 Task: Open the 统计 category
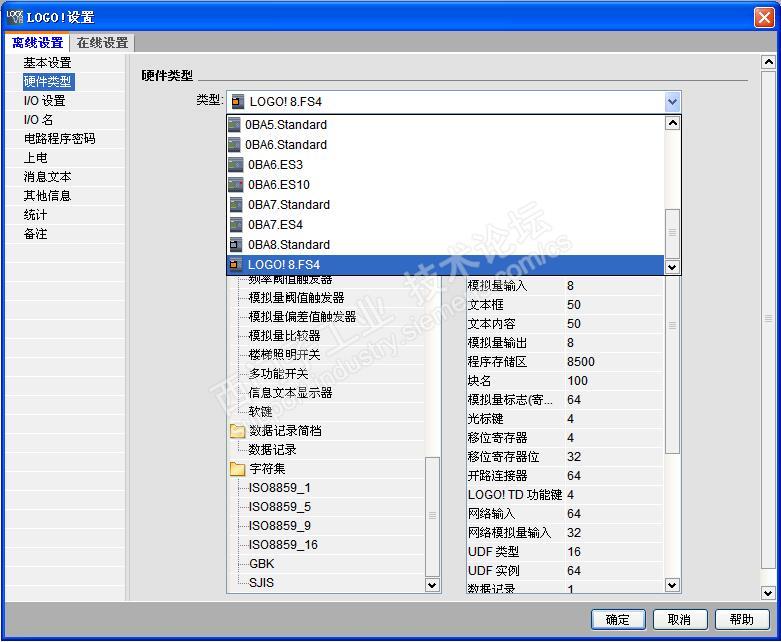click(x=35, y=215)
